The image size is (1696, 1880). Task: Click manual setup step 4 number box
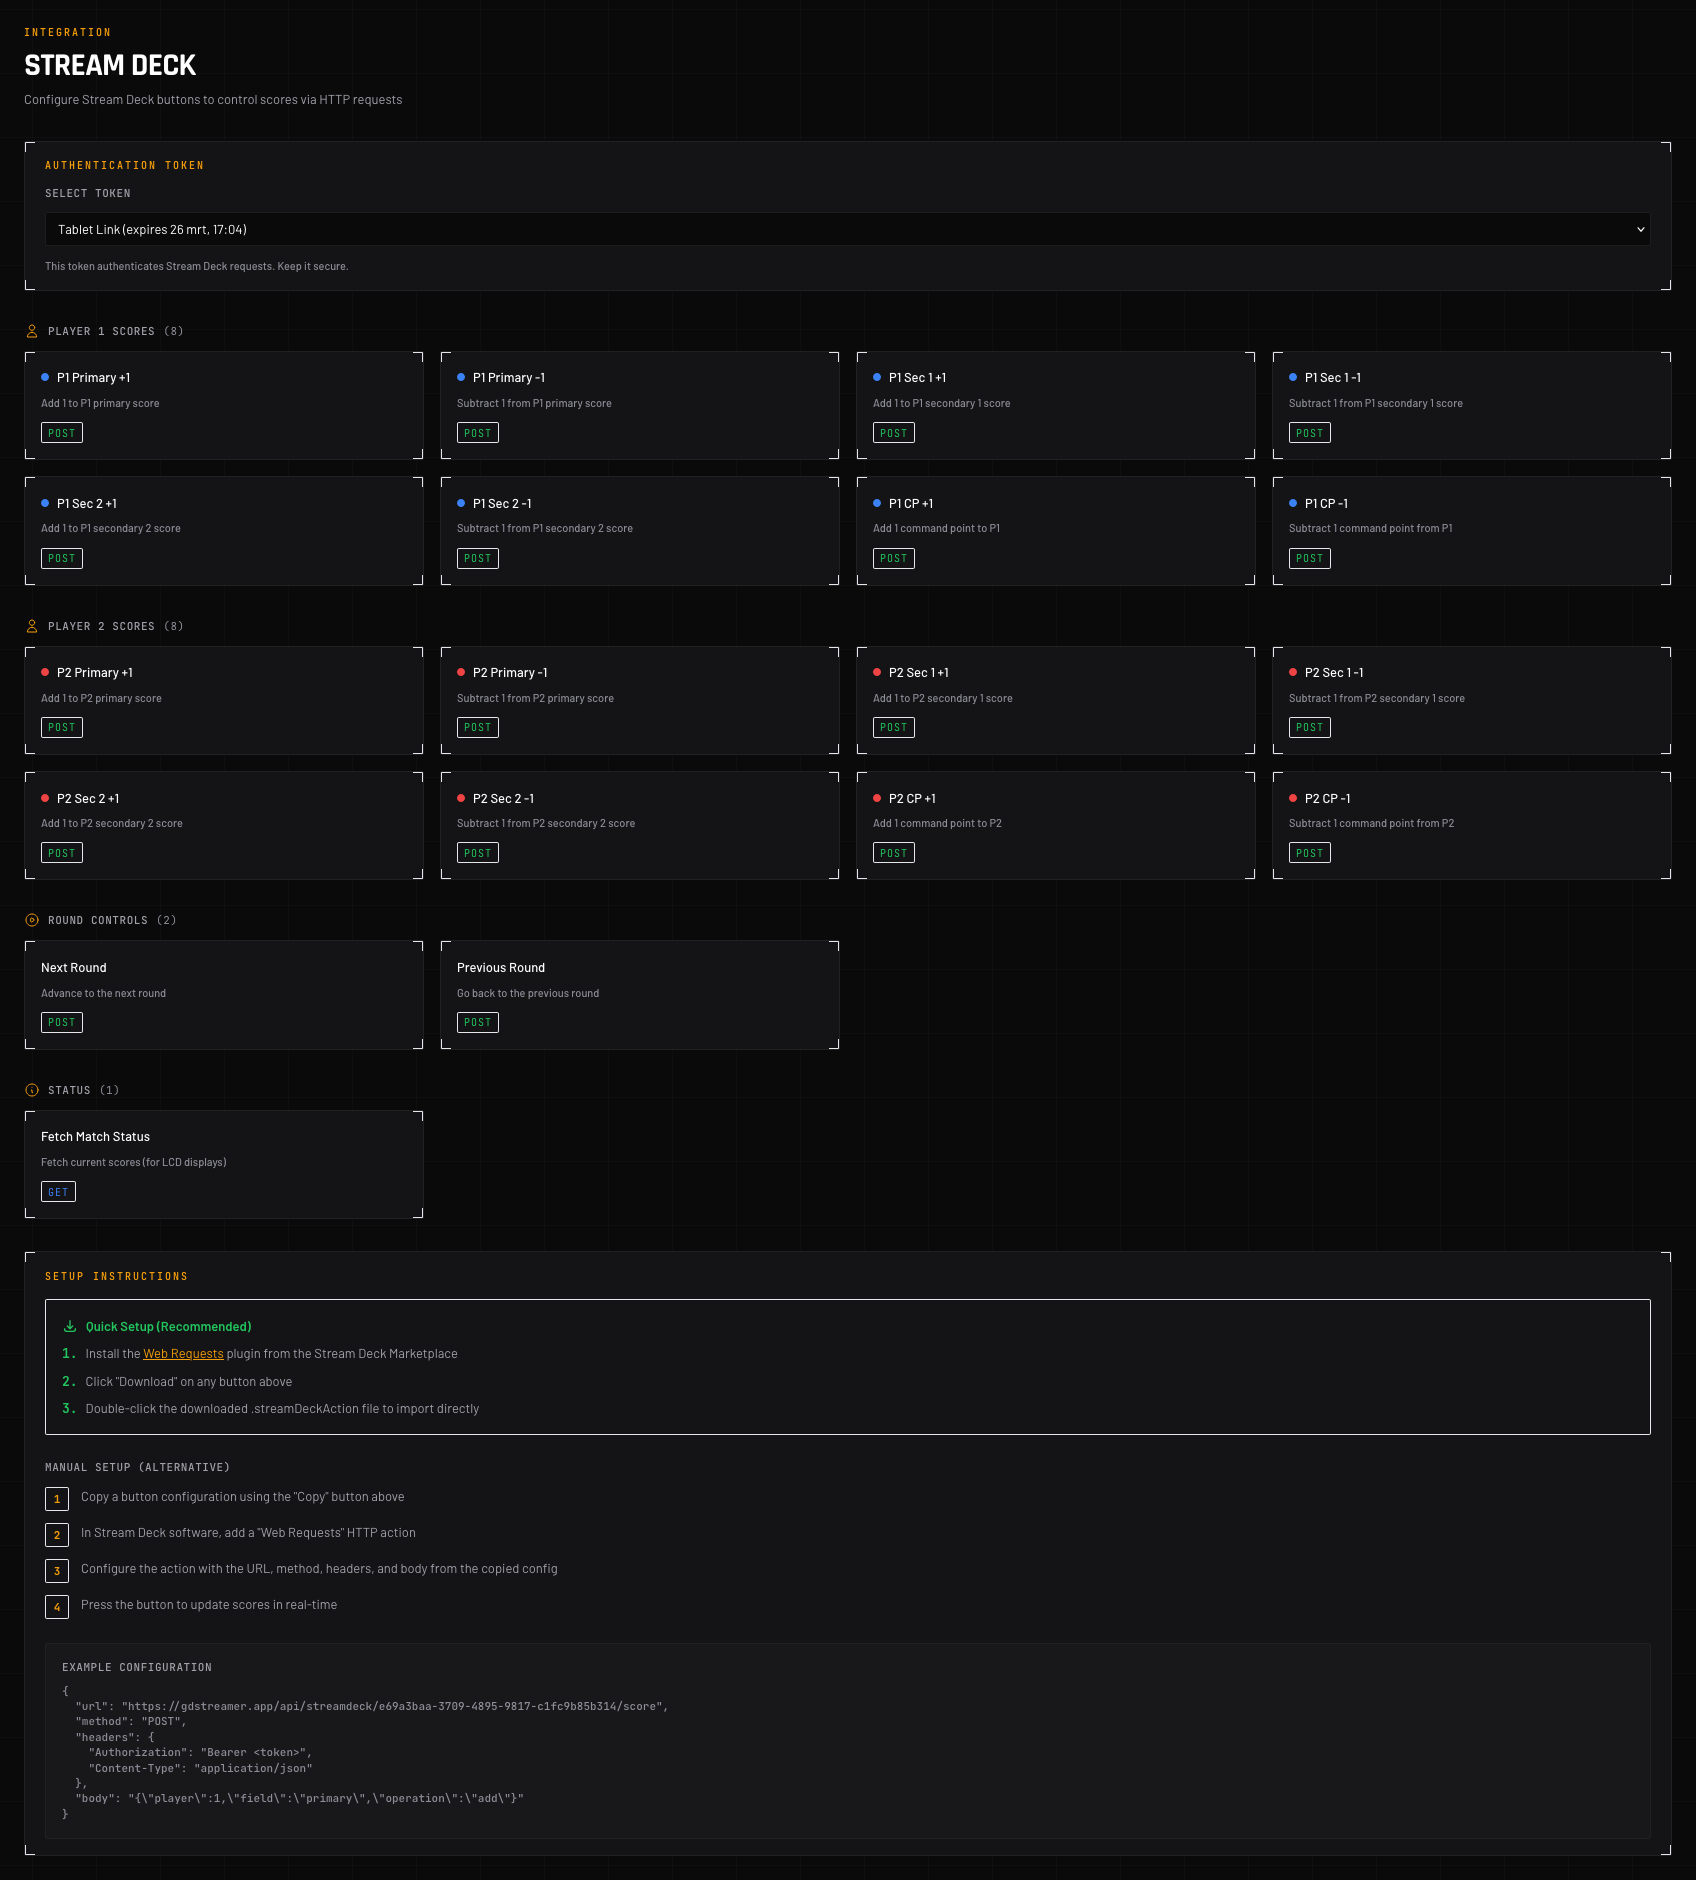point(57,1607)
